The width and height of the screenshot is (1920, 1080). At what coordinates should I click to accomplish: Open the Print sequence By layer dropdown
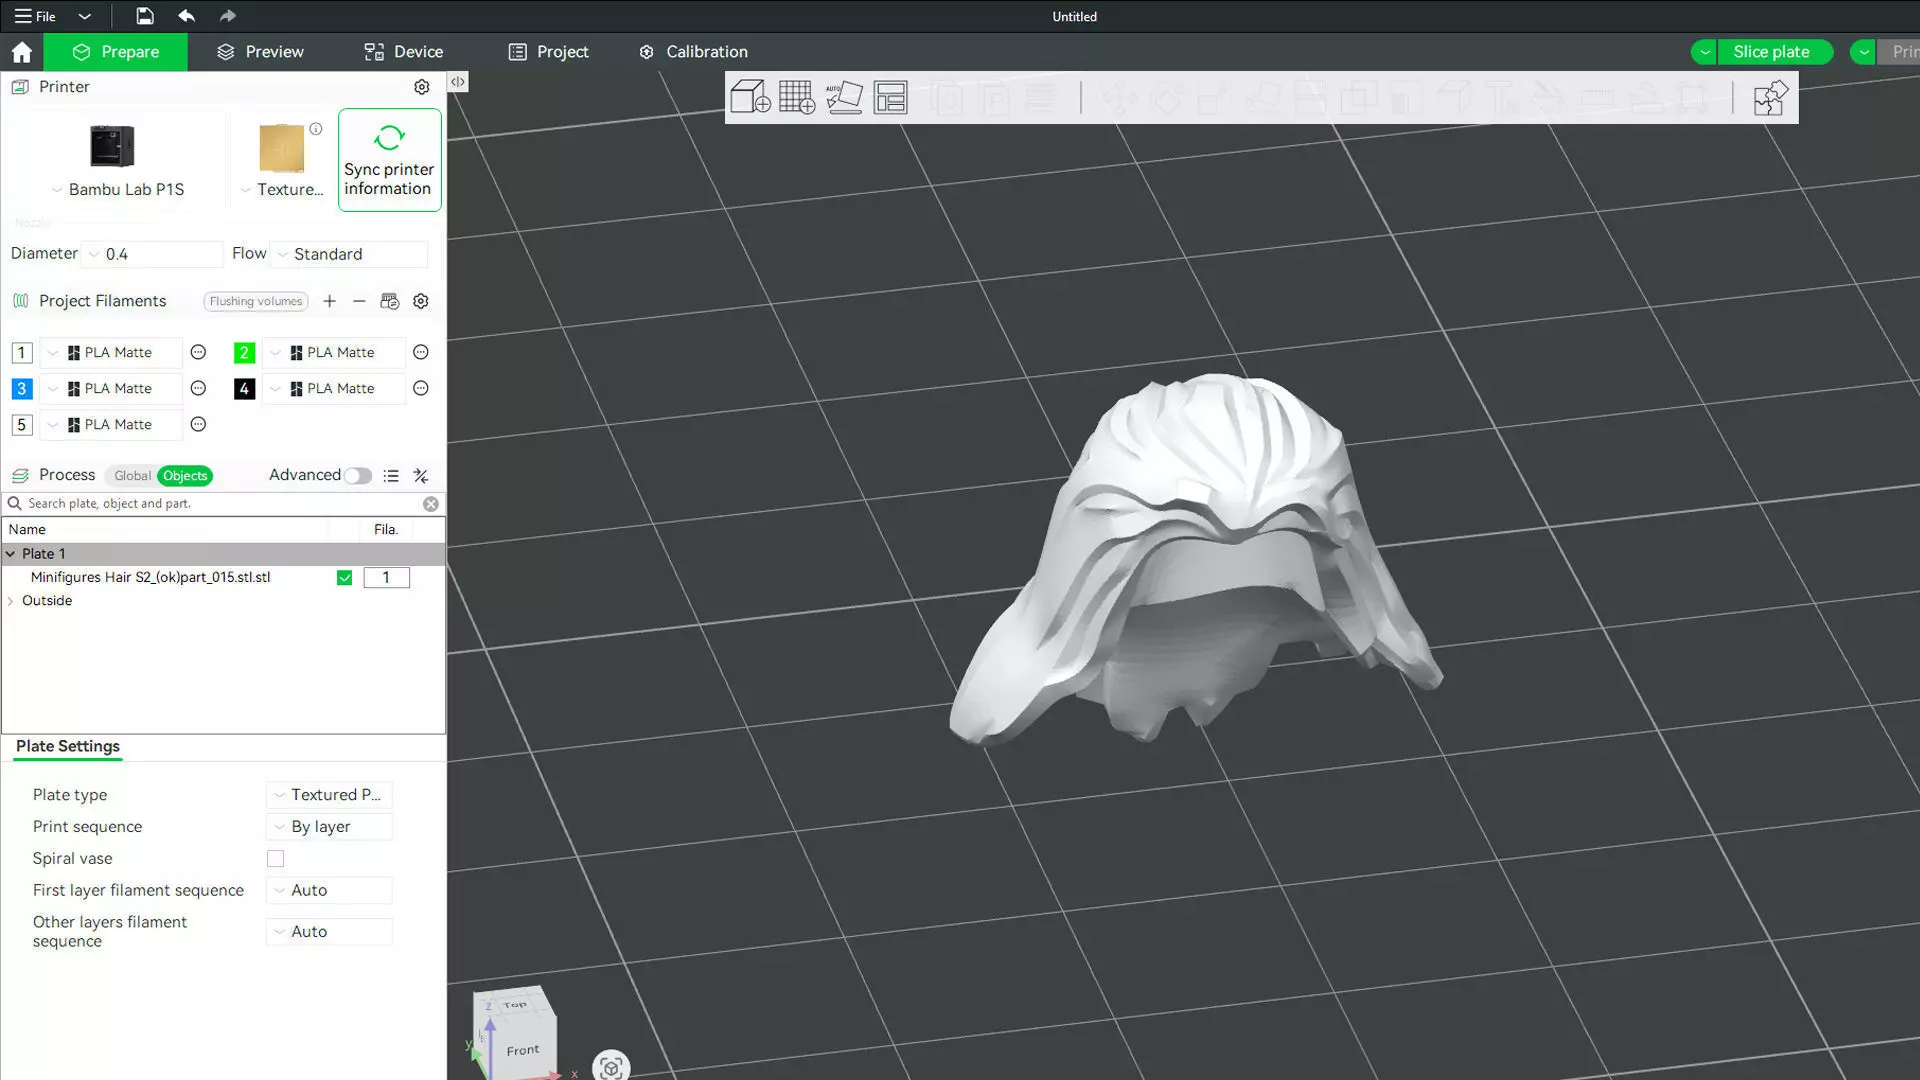(329, 827)
